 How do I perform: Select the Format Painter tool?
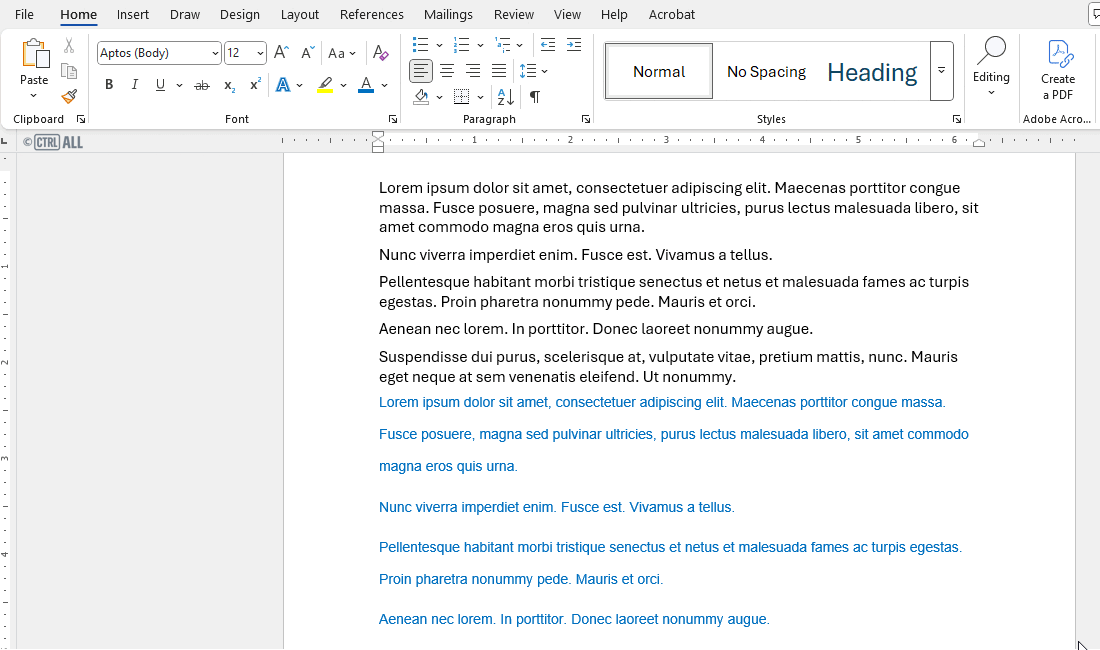point(69,96)
